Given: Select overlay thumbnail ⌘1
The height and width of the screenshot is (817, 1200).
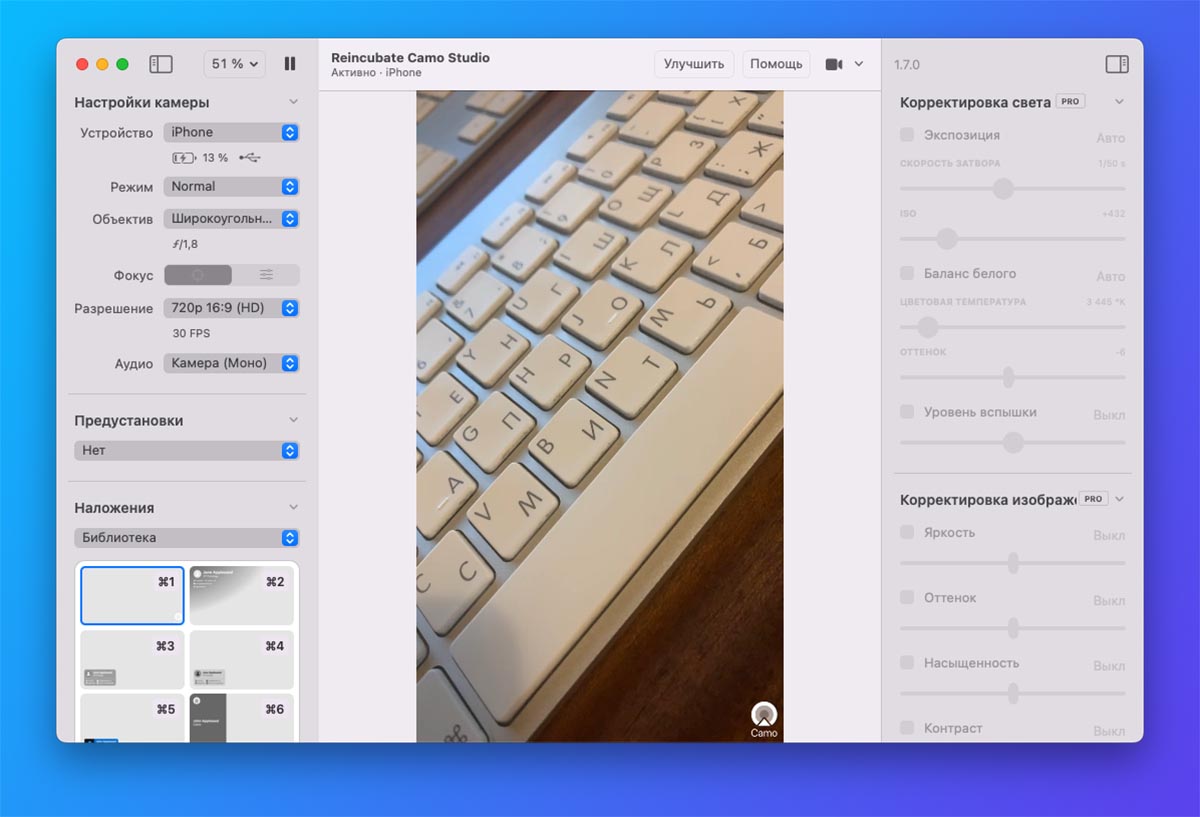Looking at the screenshot, I should pyautogui.click(x=132, y=596).
